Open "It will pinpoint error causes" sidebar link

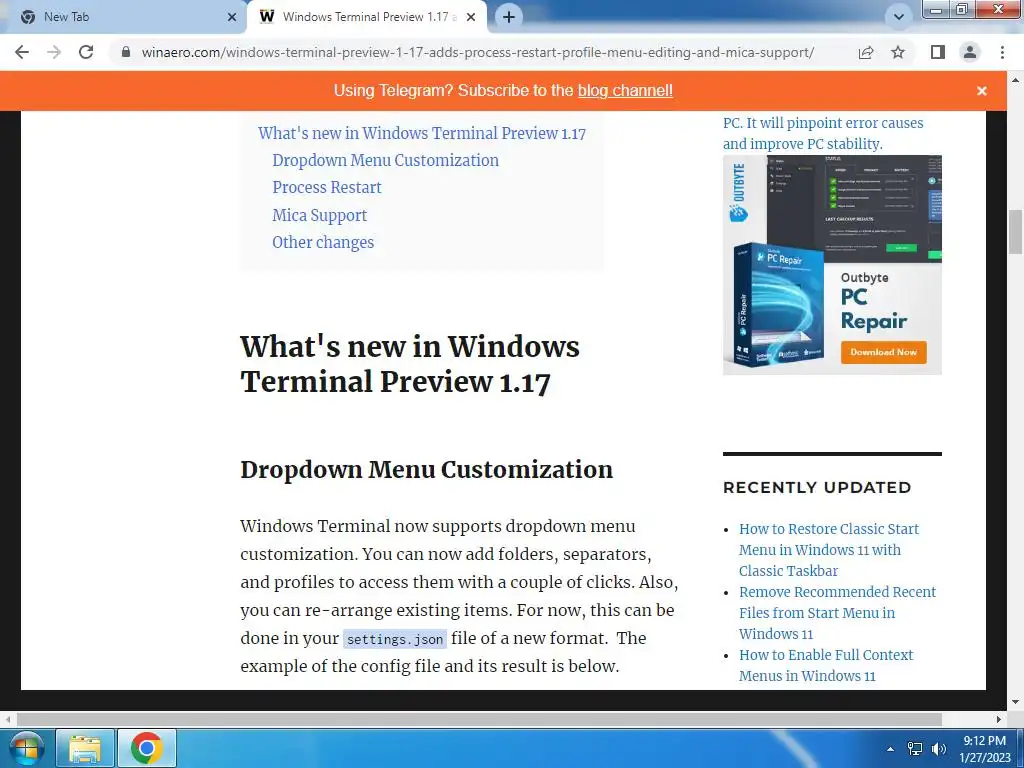click(x=823, y=133)
